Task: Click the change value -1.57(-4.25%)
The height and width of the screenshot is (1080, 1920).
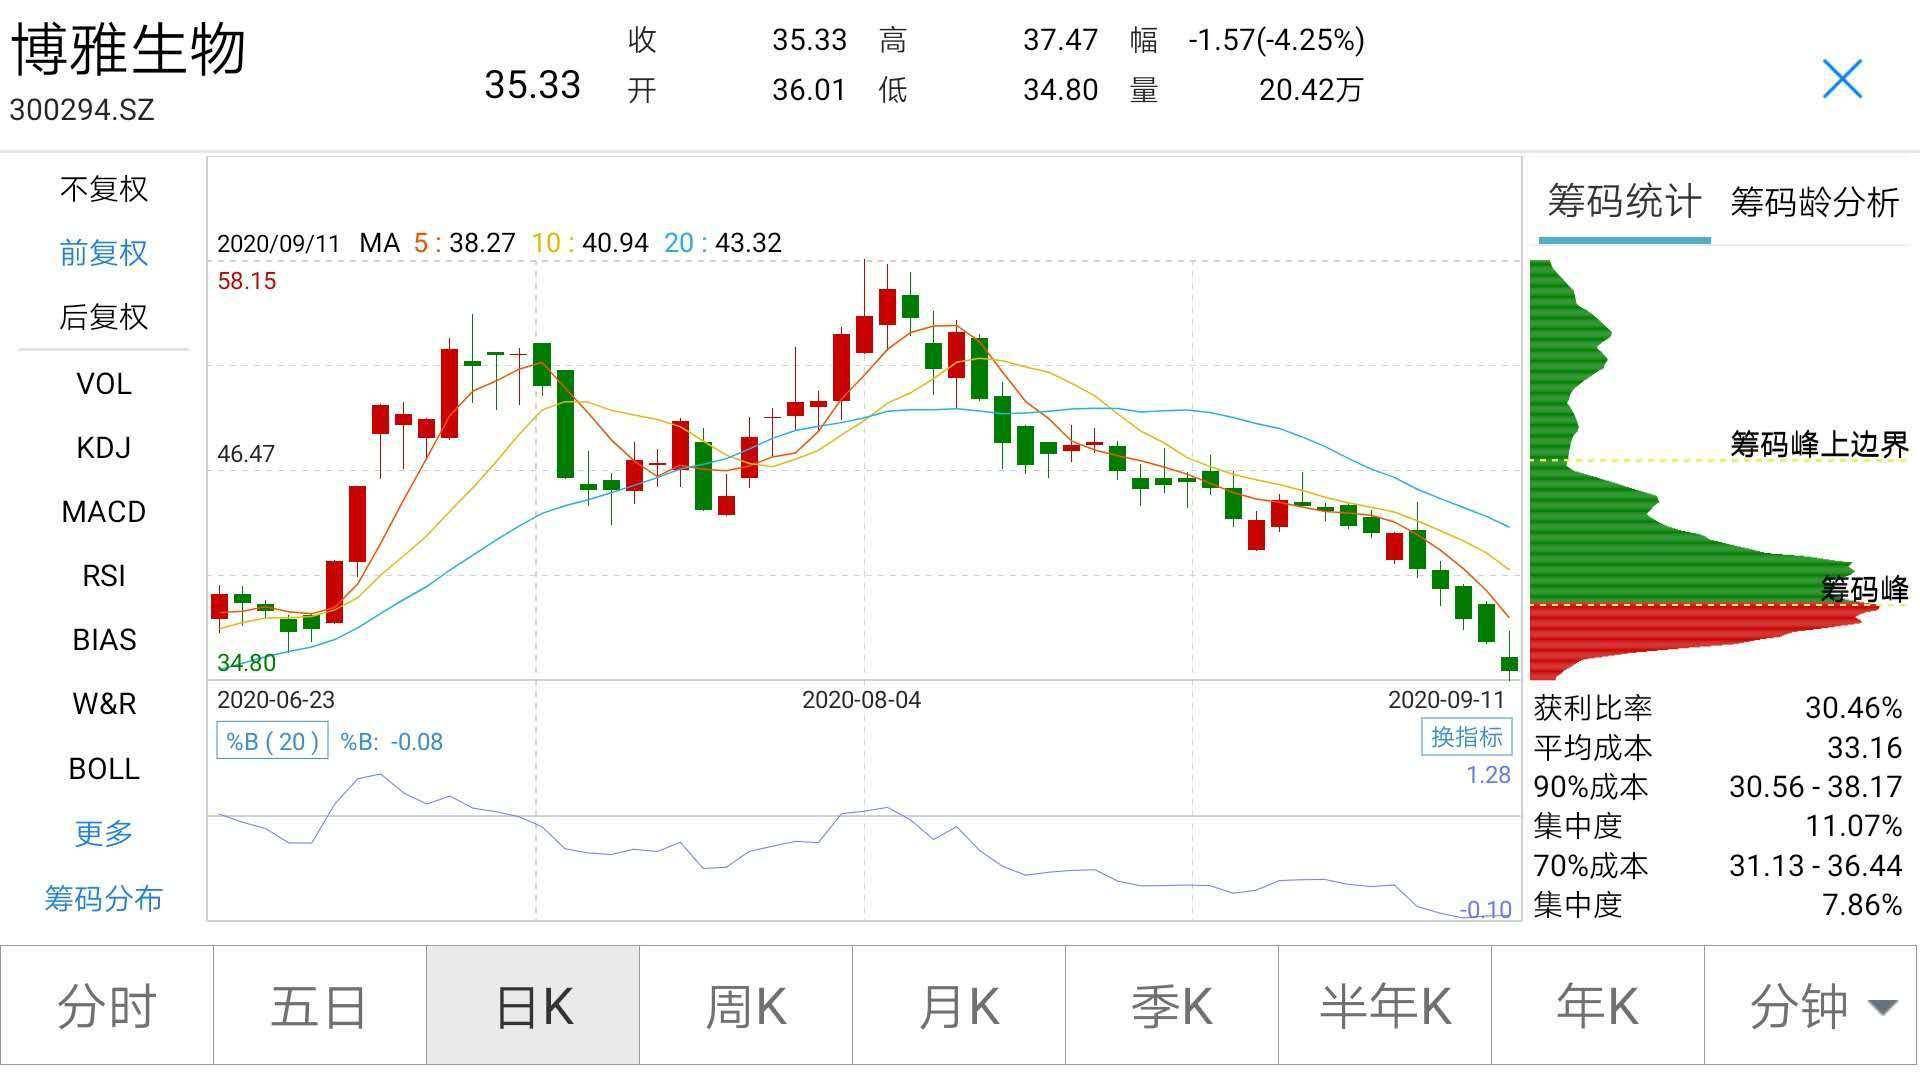Action: click(x=1276, y=40)
